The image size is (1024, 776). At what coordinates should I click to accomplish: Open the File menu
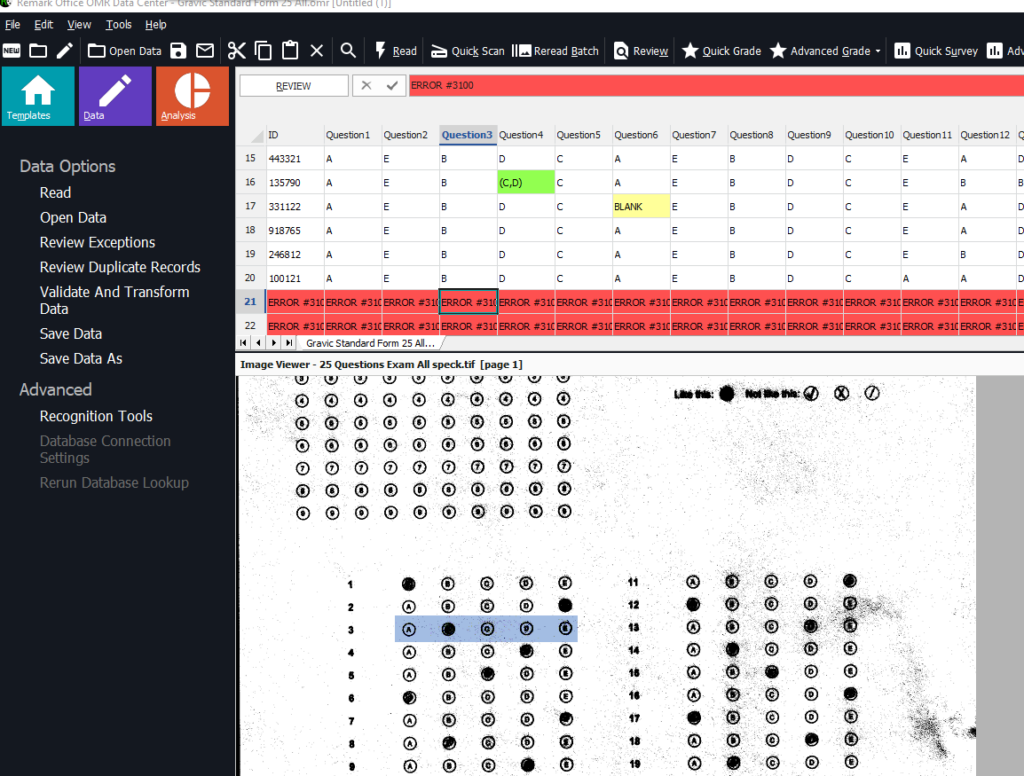[12, 25]
